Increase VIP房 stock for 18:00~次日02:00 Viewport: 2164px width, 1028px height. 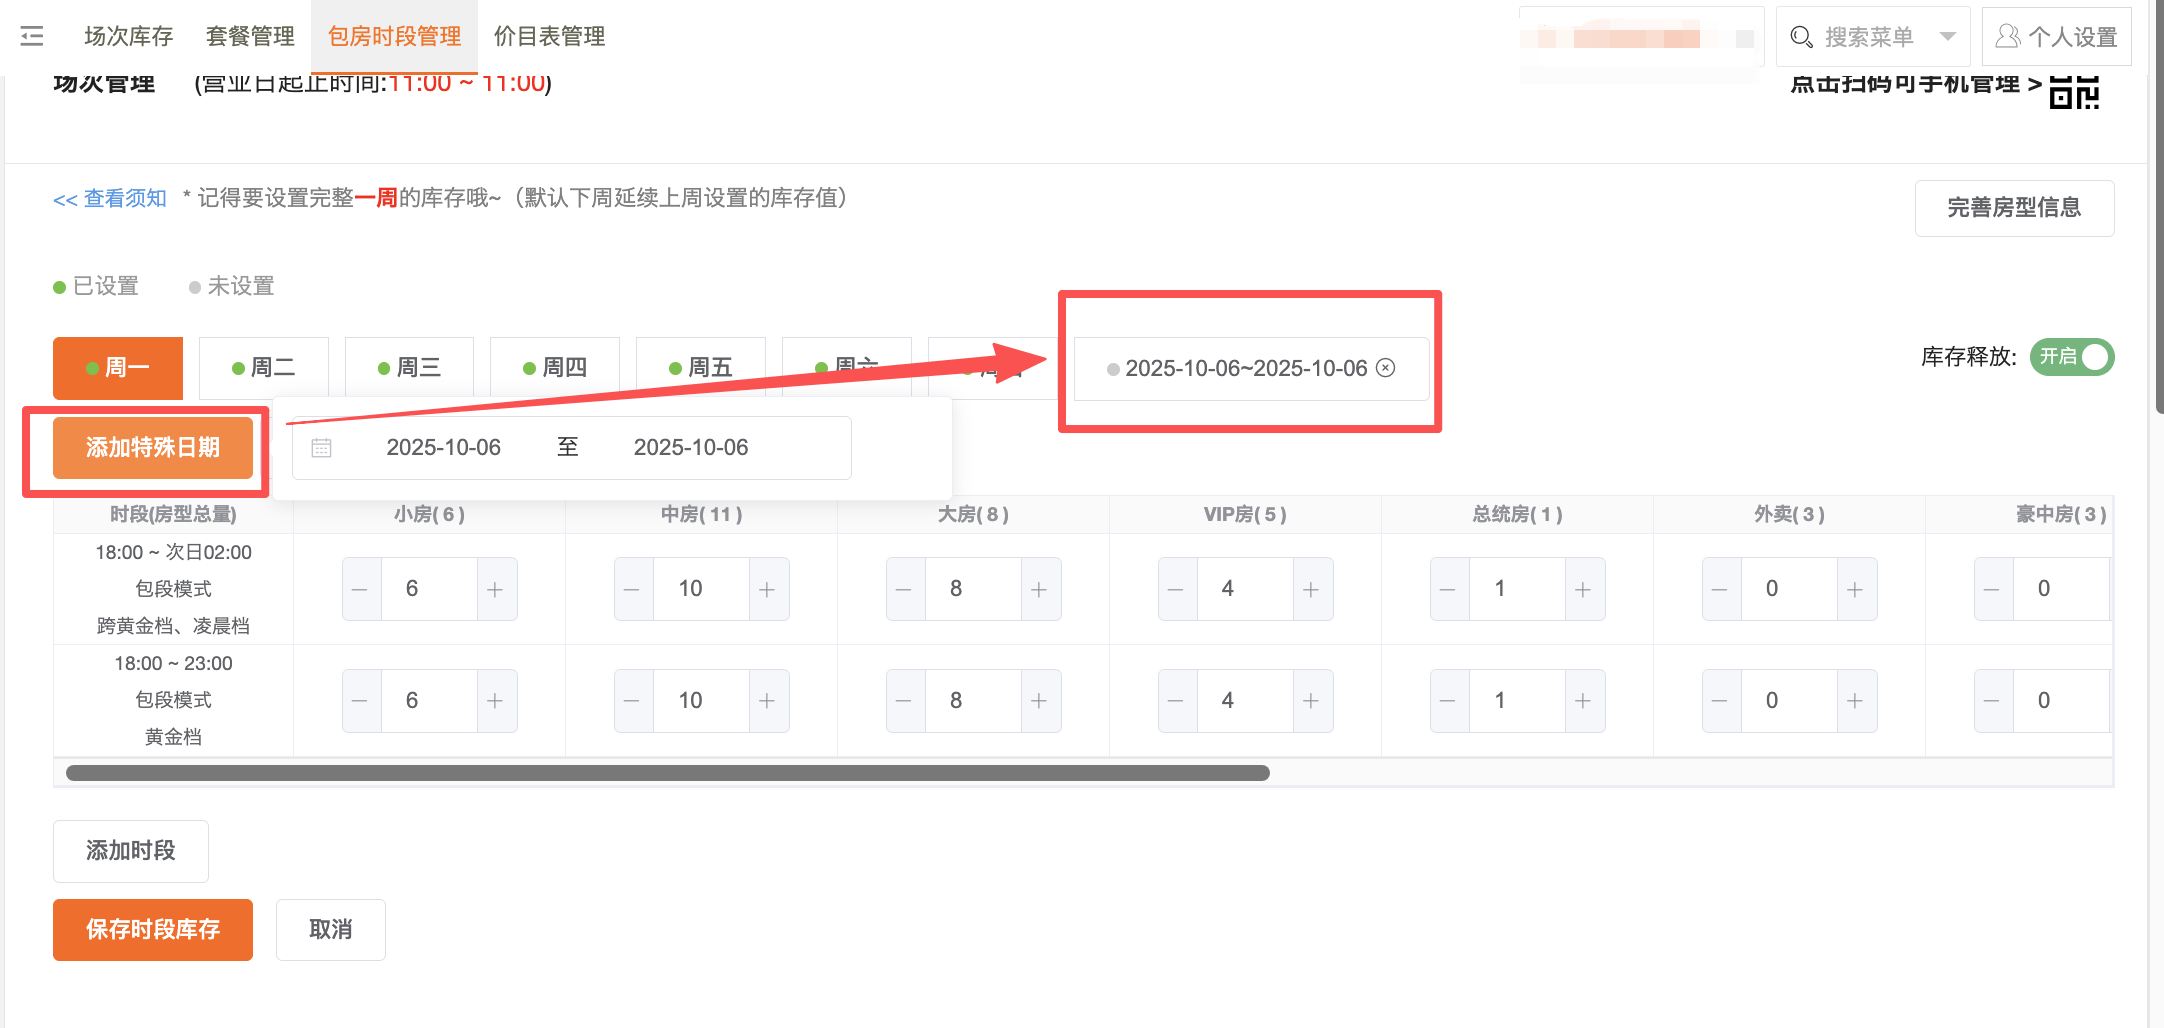pyautogui.click(x=1311, y=589)
